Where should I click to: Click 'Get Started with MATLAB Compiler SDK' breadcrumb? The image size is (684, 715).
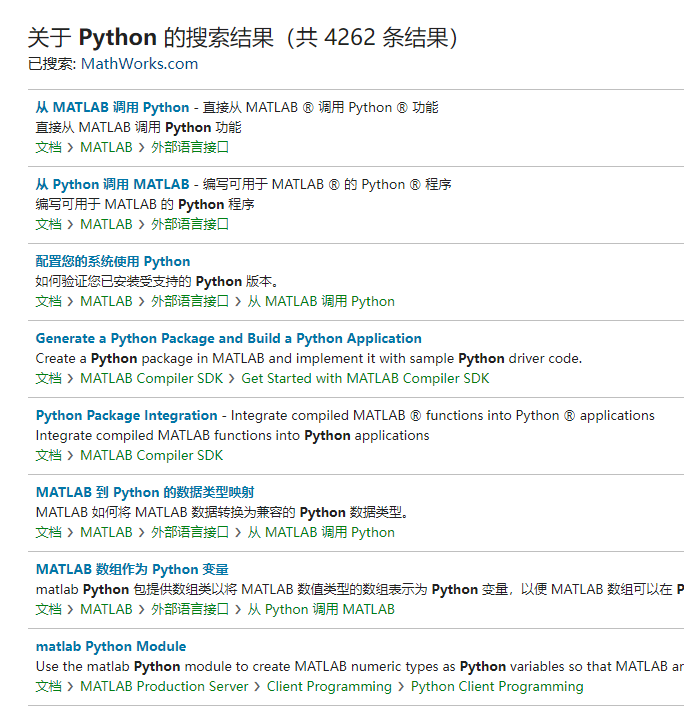coord(365,378)
